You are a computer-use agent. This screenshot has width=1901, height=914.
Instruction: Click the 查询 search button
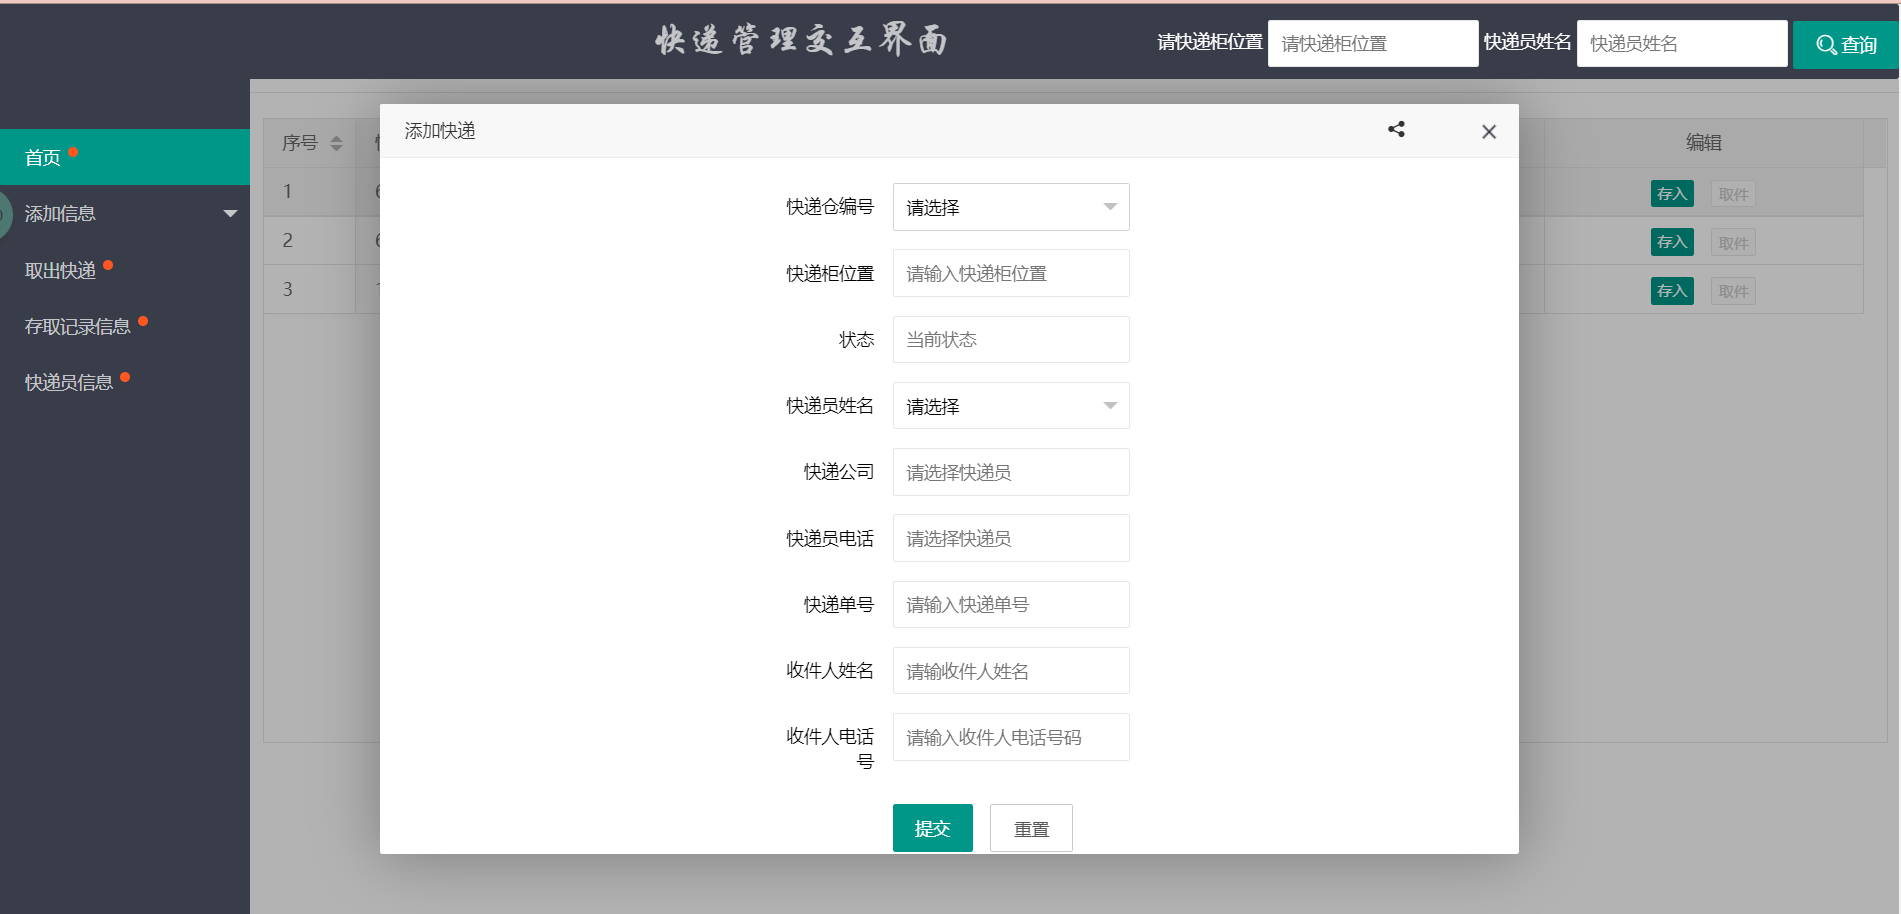click(1845, 44)
